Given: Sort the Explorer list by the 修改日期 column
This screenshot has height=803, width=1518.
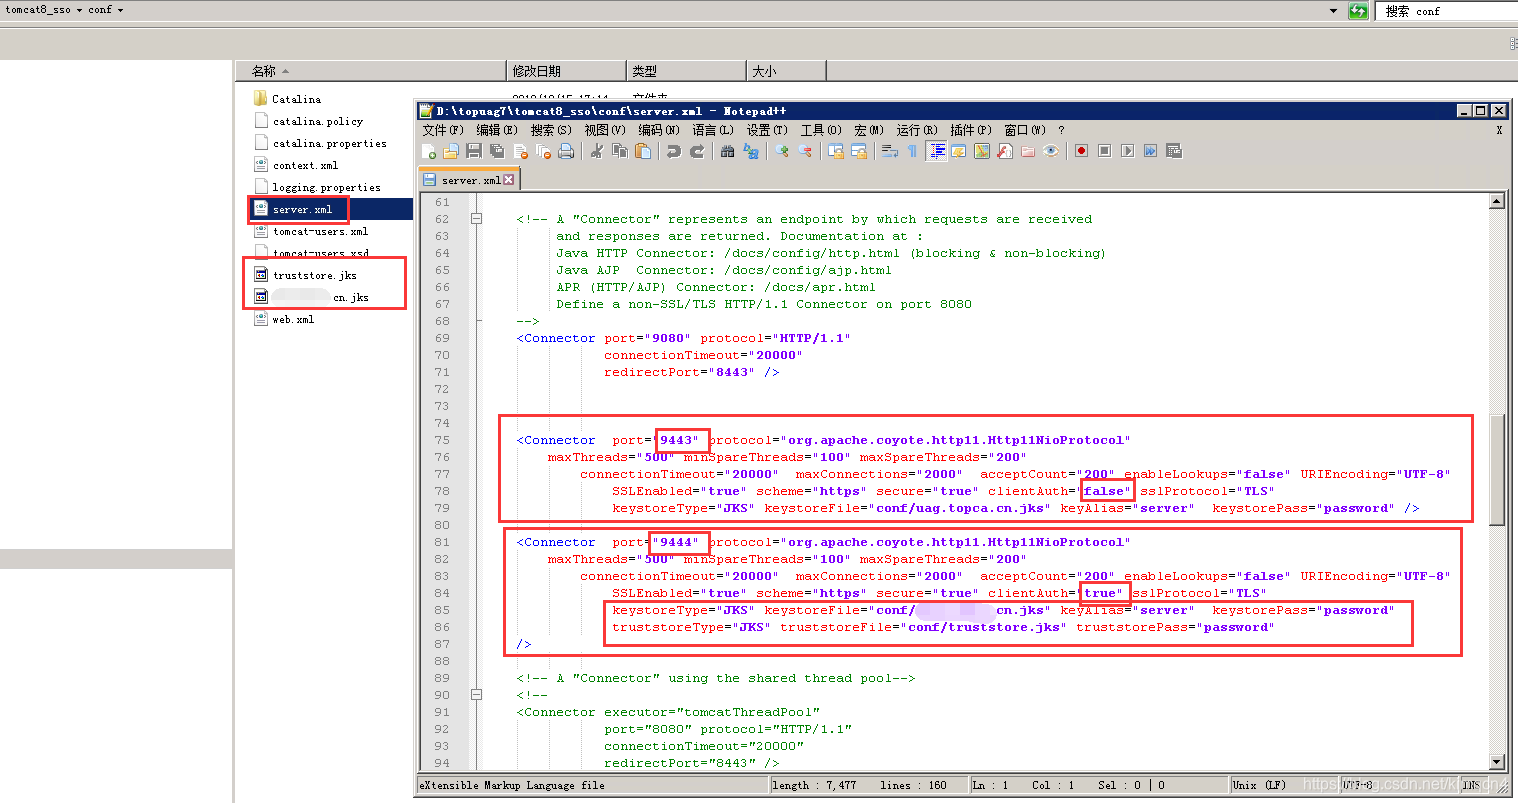Looking at the screenshot, I should coord(566,71).
